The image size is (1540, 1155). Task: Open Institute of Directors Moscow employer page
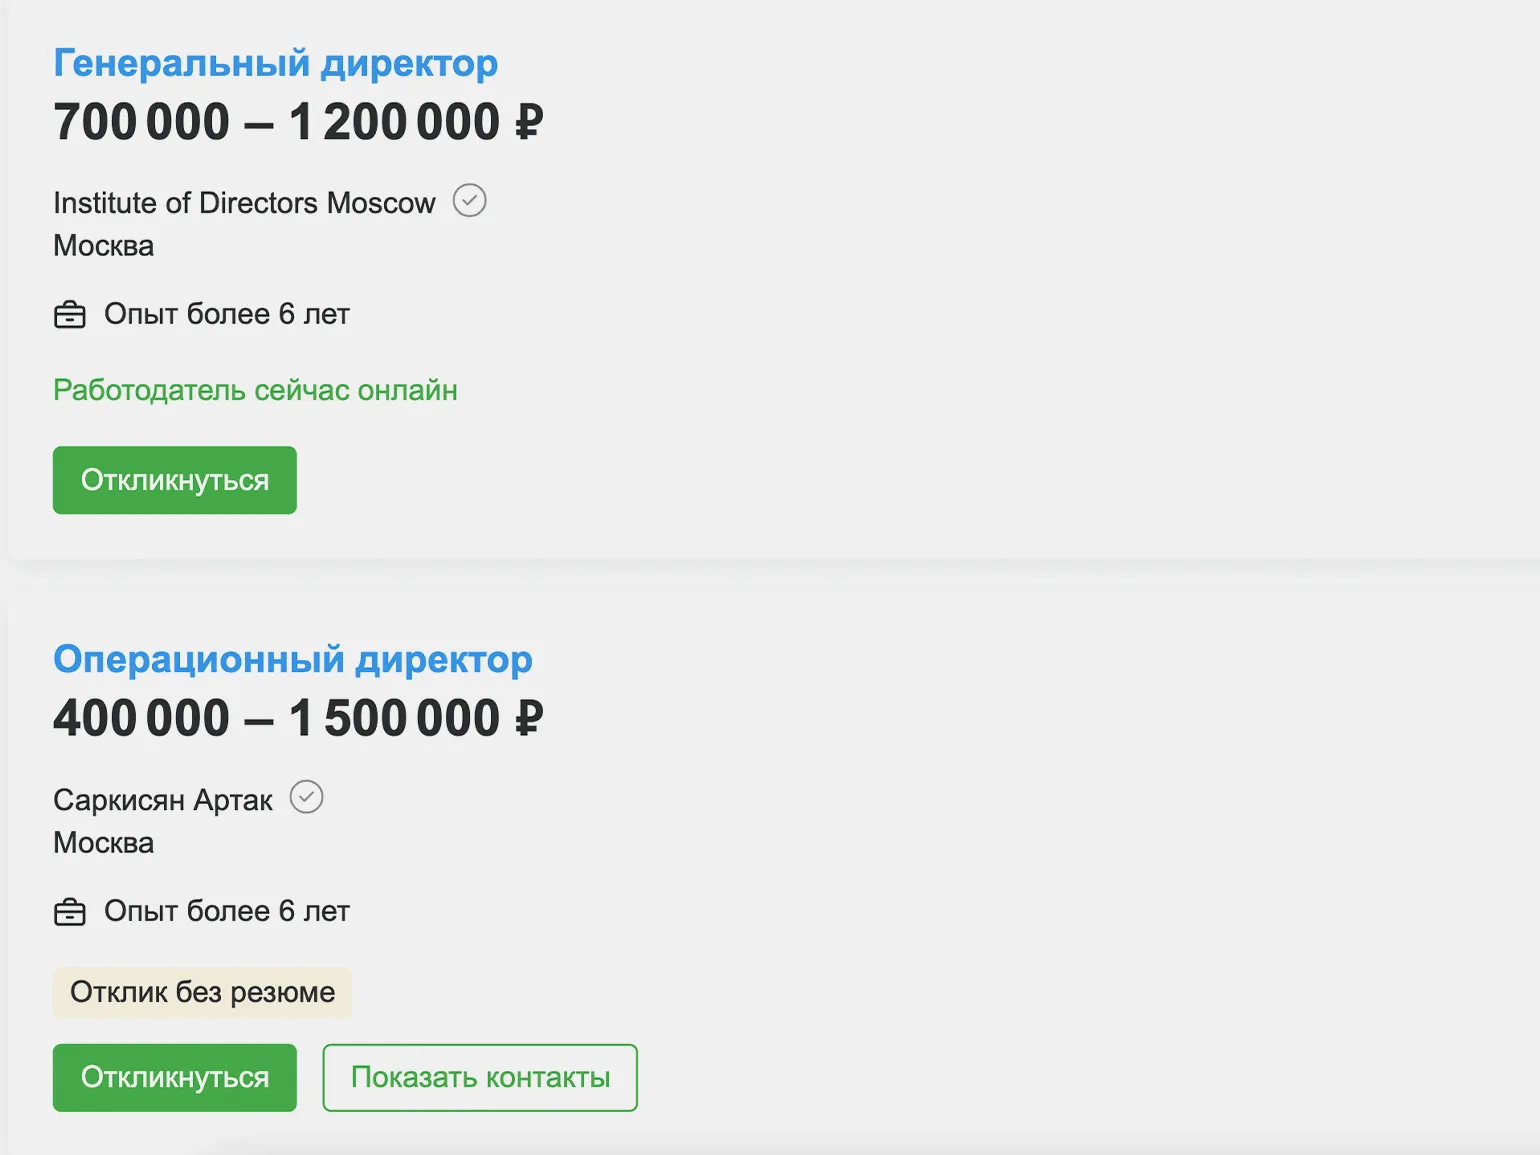(244, 203)
